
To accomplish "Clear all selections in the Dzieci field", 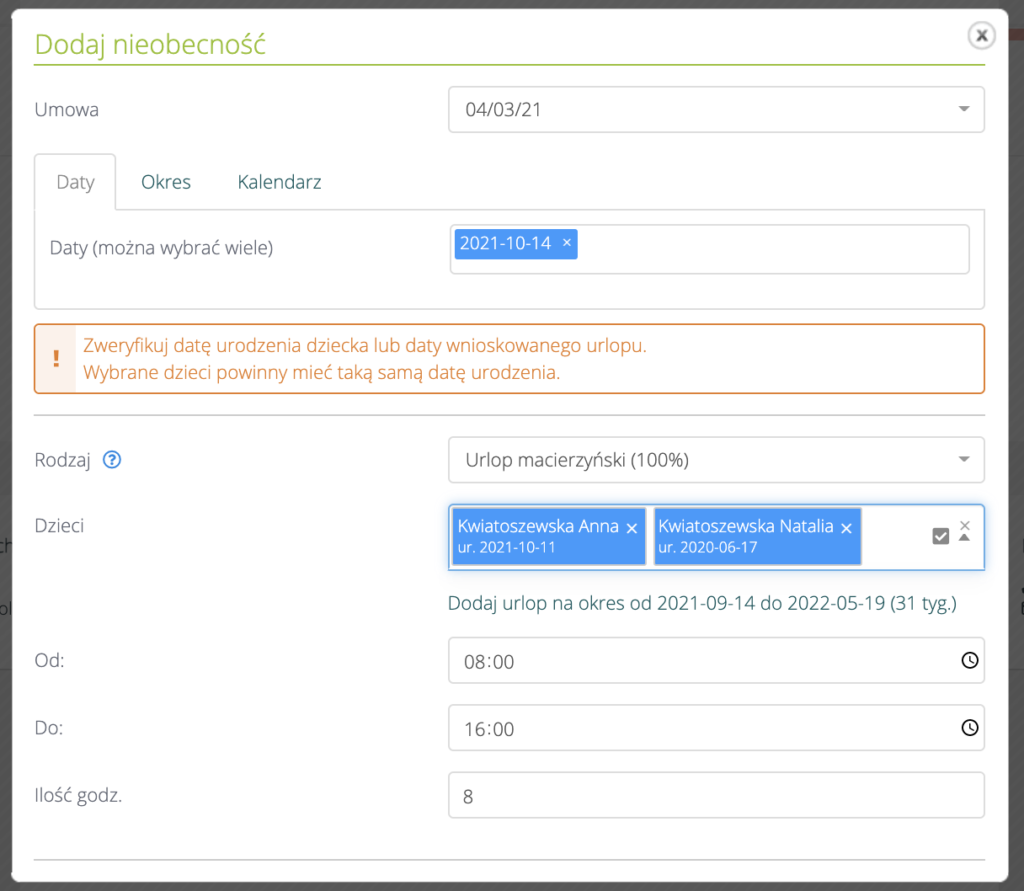I will pos(965,525).
